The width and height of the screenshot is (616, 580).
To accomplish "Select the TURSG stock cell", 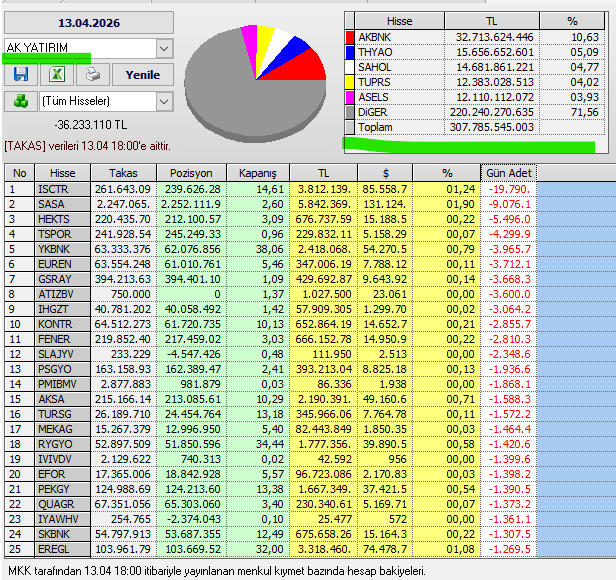I will (x=62, y=414).
